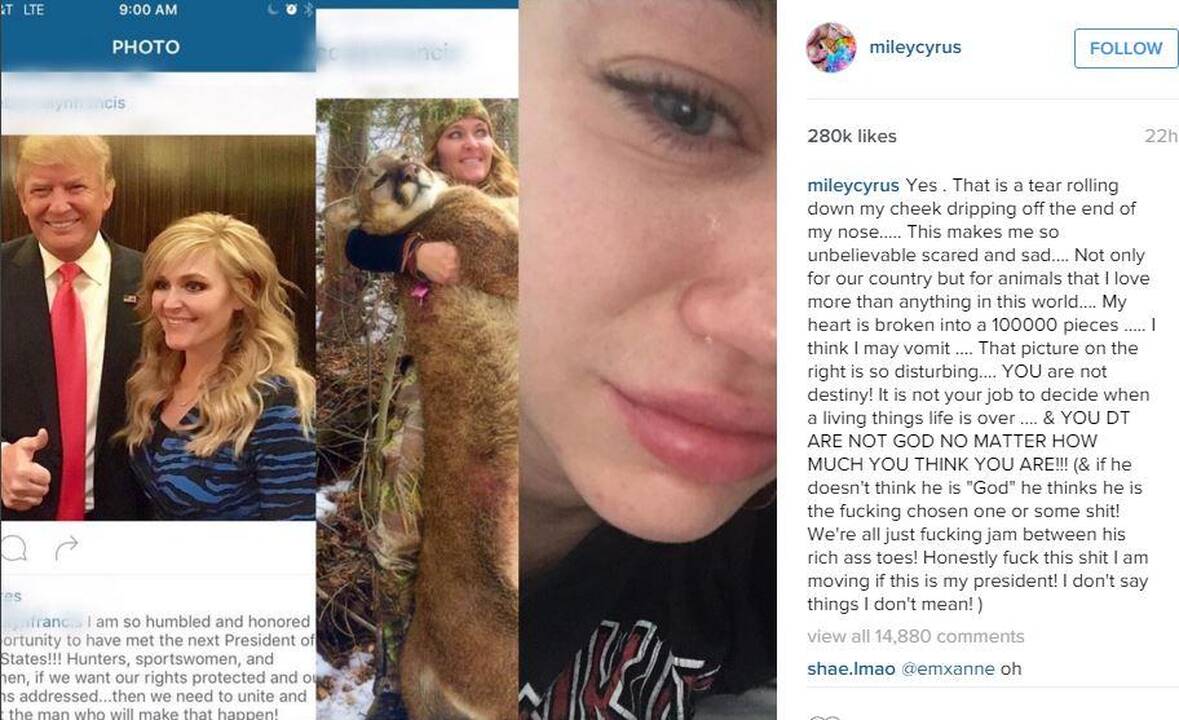Click mileycyrus name starting the caption

coord(853,185)
